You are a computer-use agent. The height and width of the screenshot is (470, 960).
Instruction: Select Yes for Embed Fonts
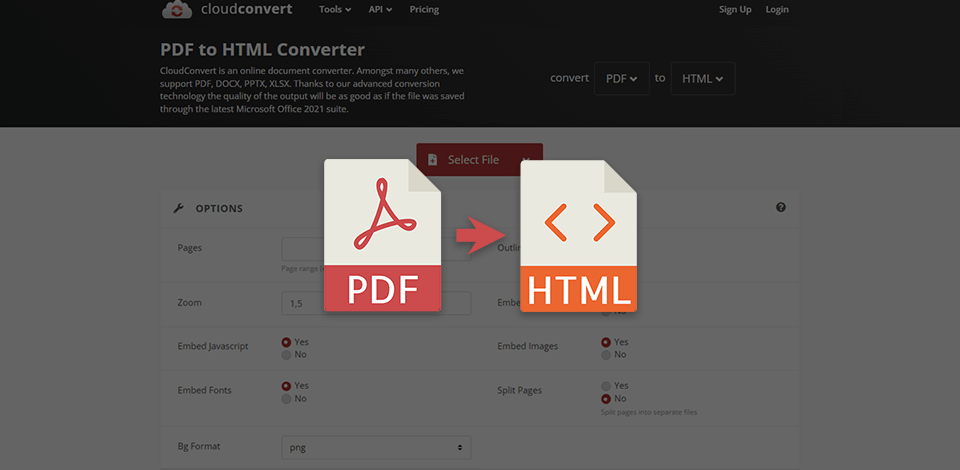coord(286,386)
